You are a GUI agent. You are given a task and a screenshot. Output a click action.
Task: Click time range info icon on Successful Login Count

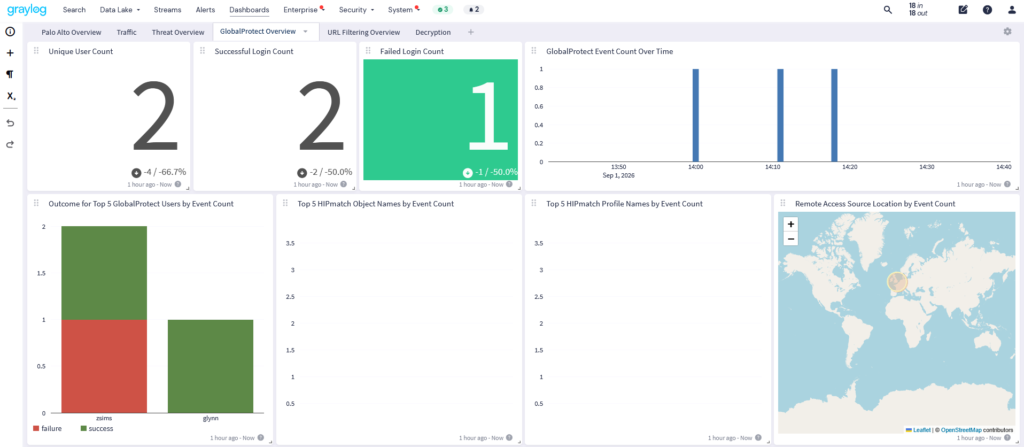[x=344, y=184]
